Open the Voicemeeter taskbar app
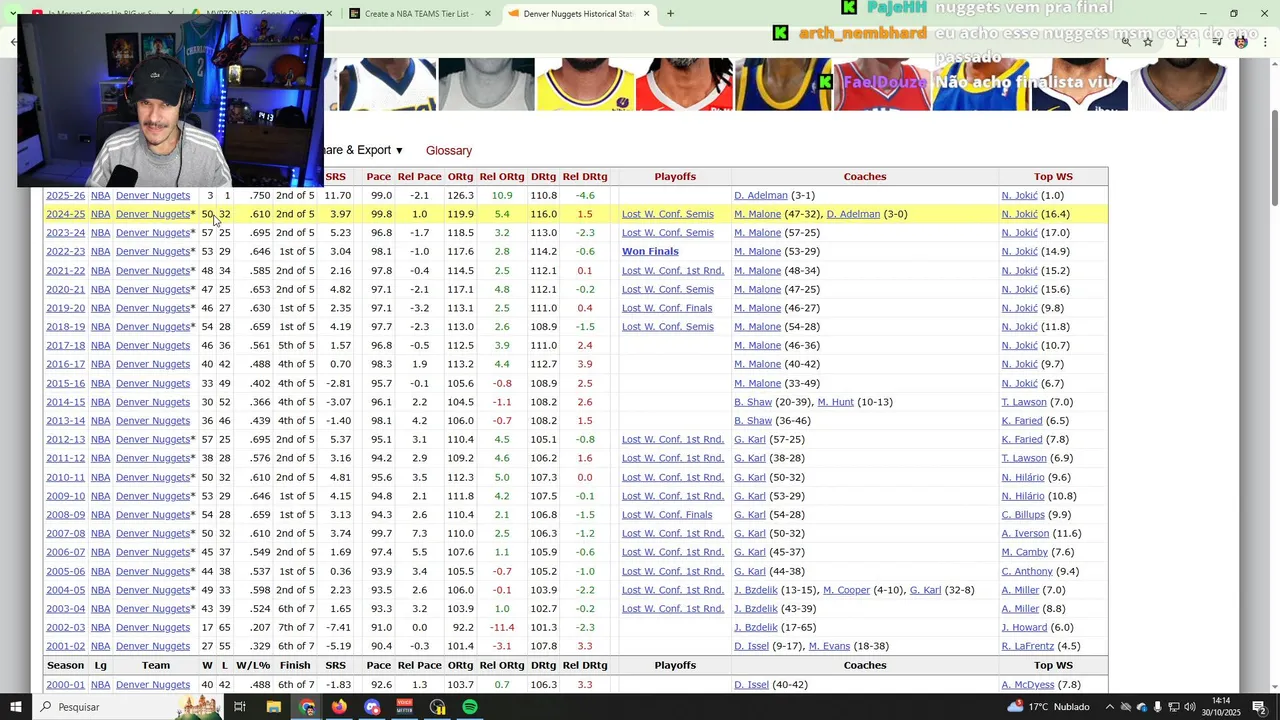 tap(405, 707)
